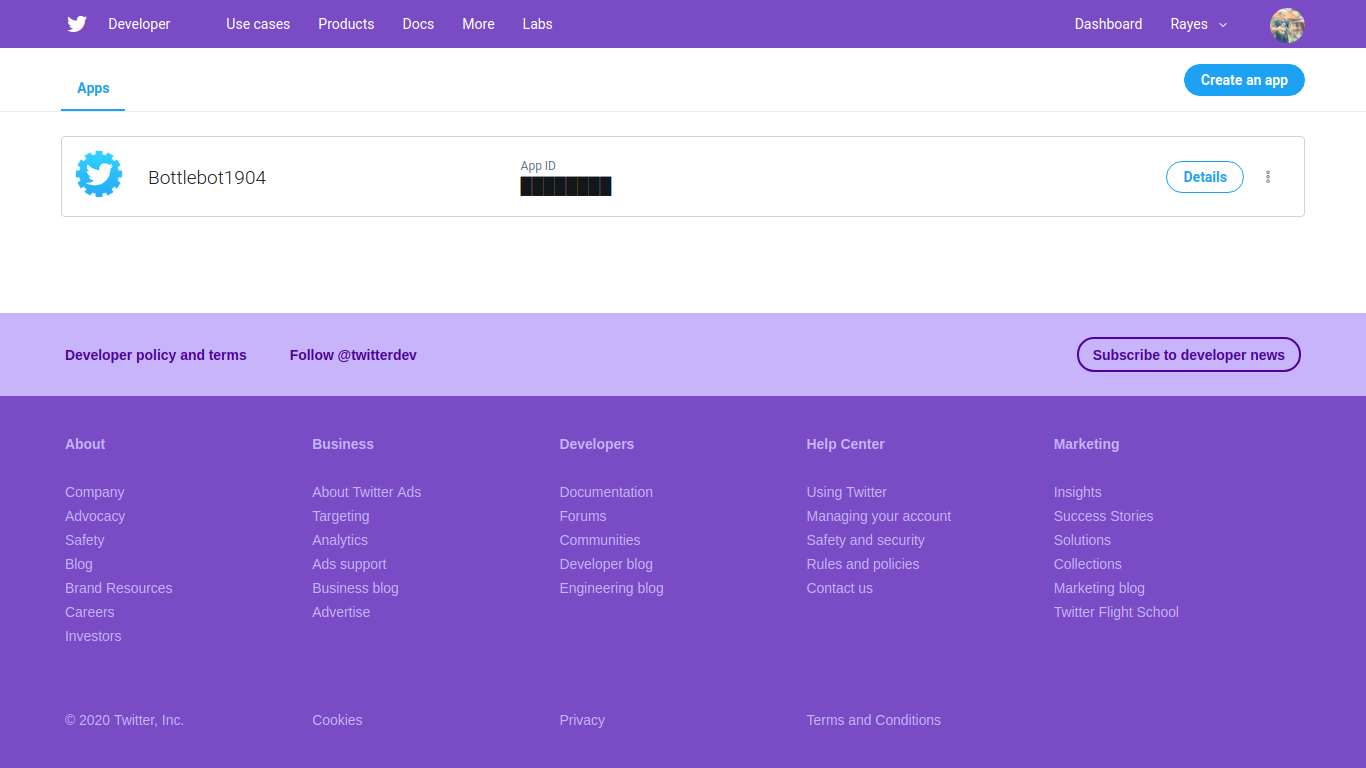Open the Investors footer link
The height and width of the screenshot is (768, 1366).
coord(93,636)
